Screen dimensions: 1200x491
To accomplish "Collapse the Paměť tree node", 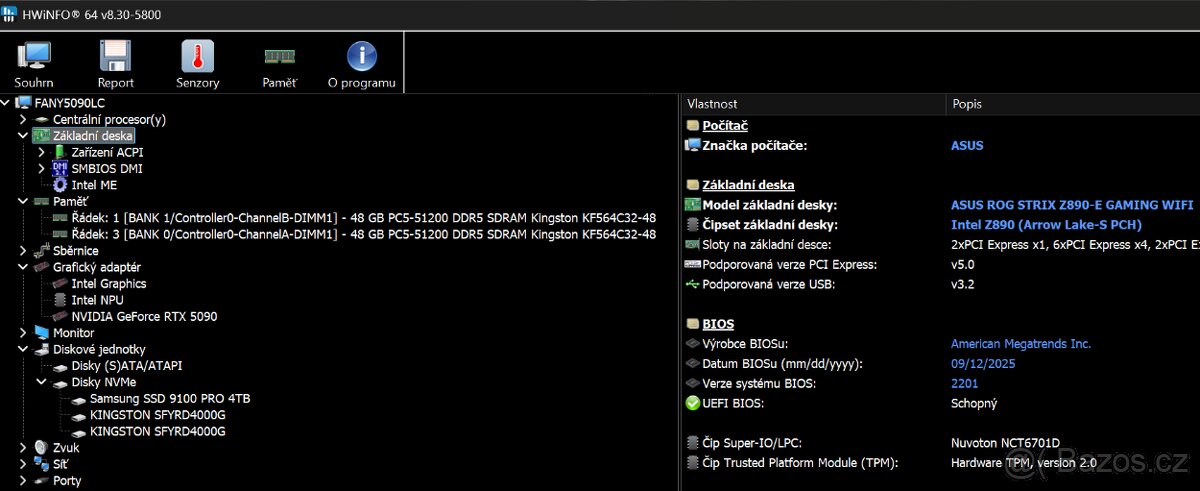I will pos(23,201).
